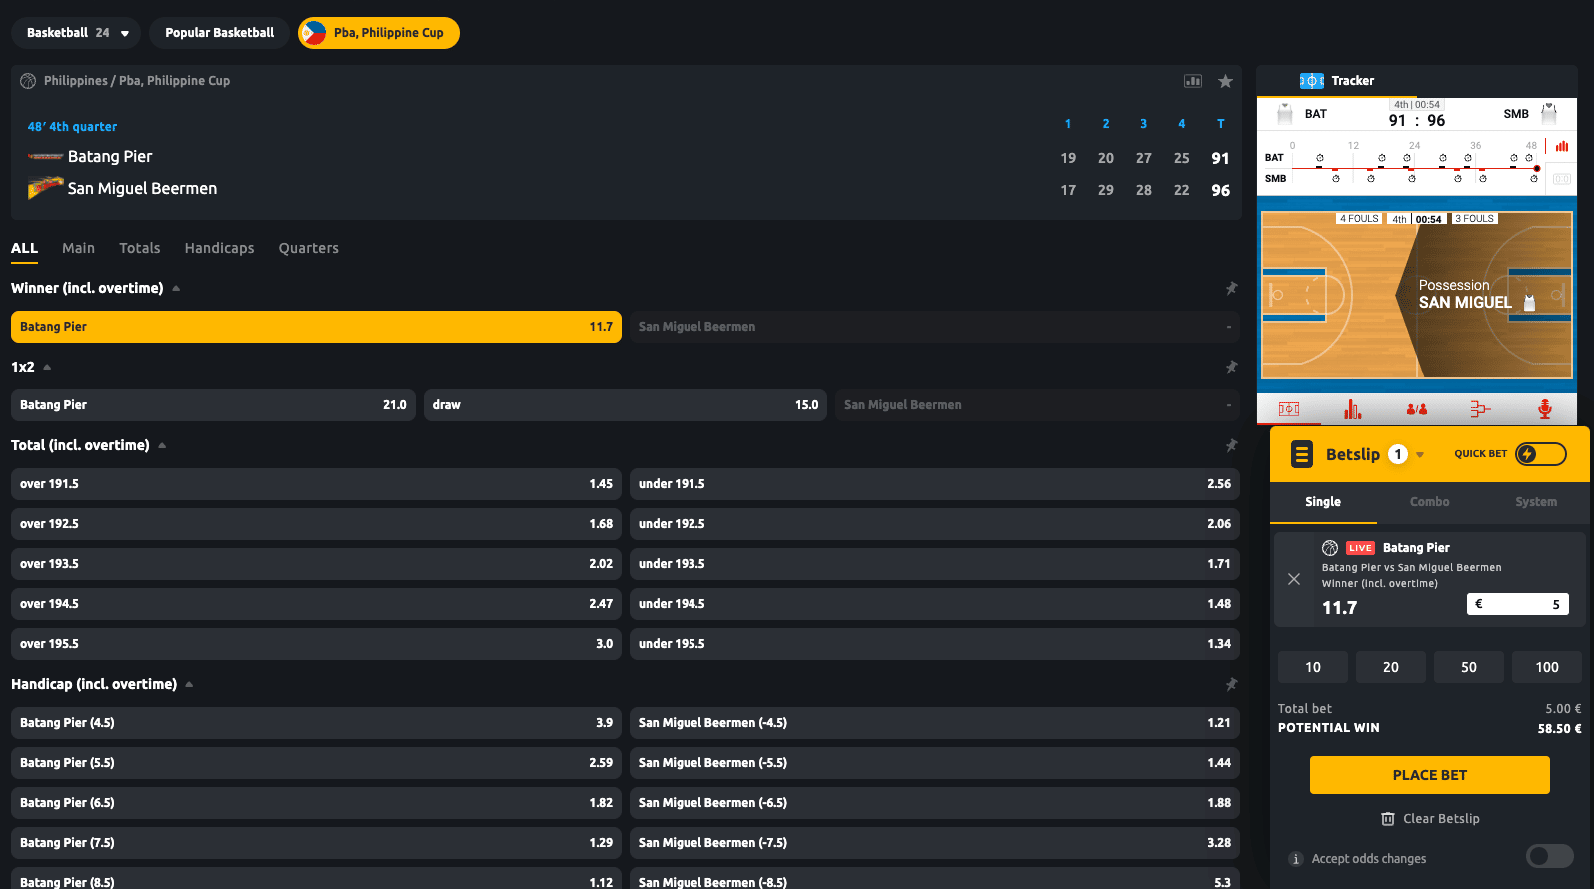
Task: Collapse the Total (incl. overtime) section
Action: tap(162, 445)
